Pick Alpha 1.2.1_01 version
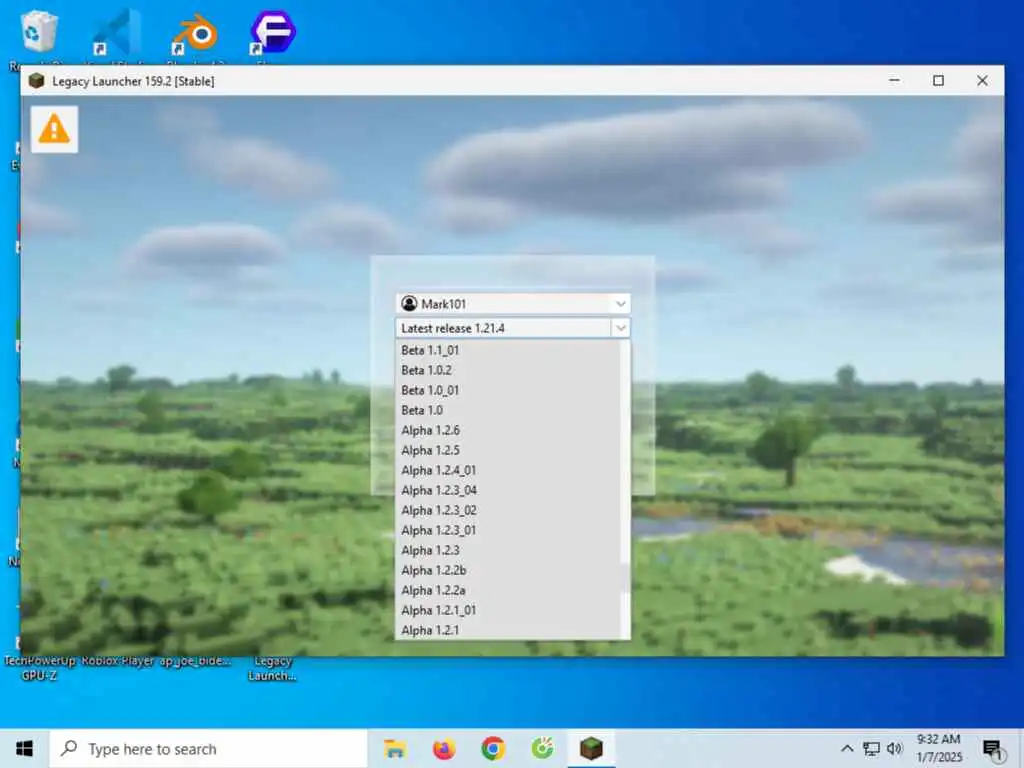The image size is (1024, 768). [507, 610]
